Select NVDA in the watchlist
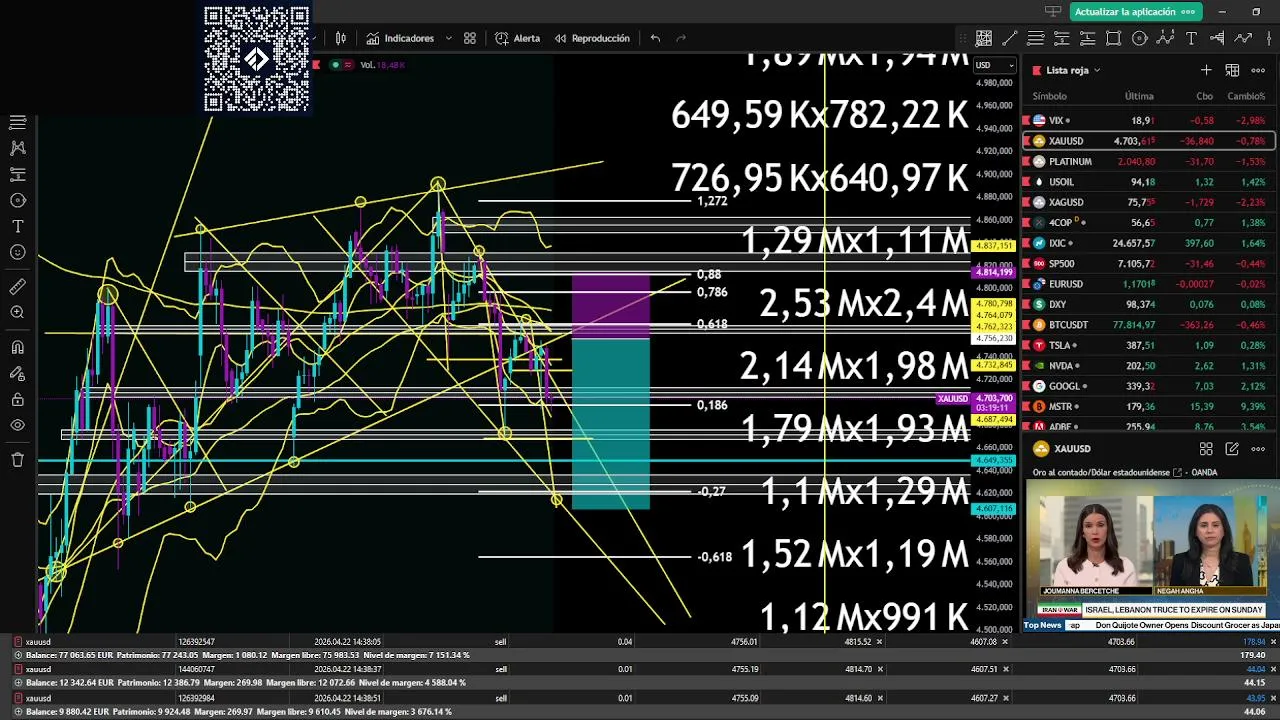Viewport: 1280px width, 720px height. pyautogui.click(x=1148, y=366)
